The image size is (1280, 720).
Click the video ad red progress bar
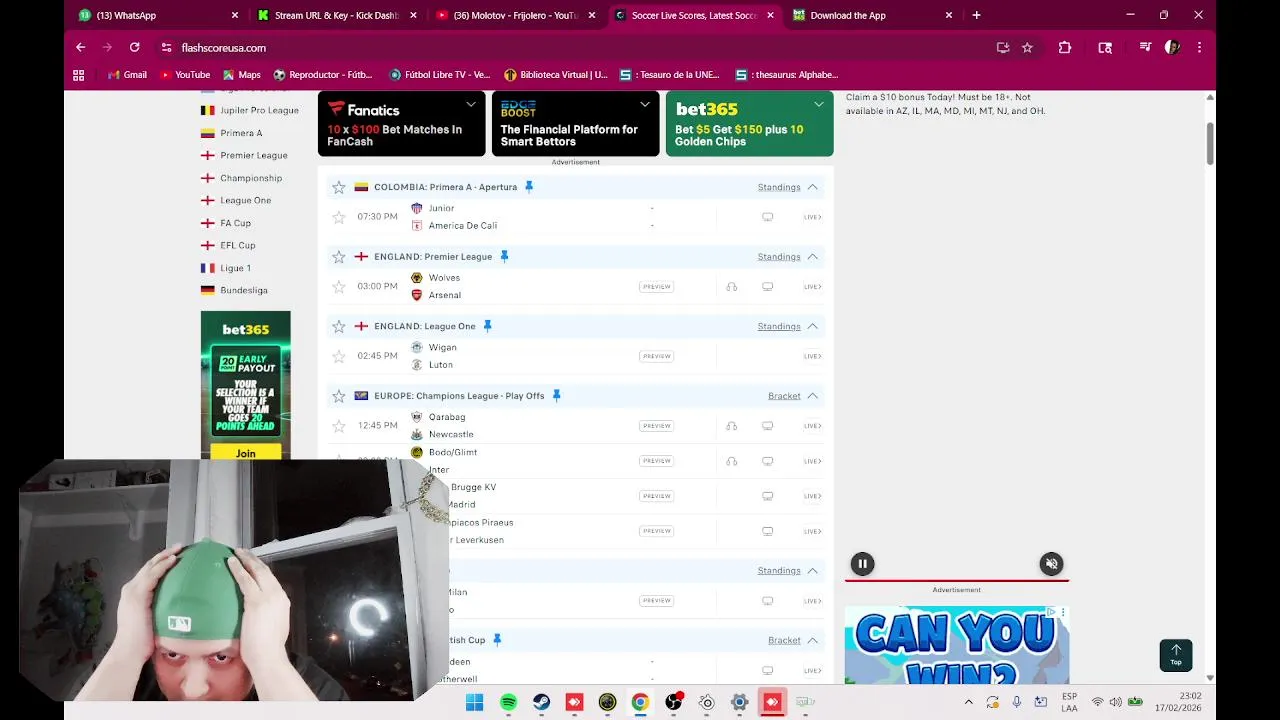pos(957,579)
